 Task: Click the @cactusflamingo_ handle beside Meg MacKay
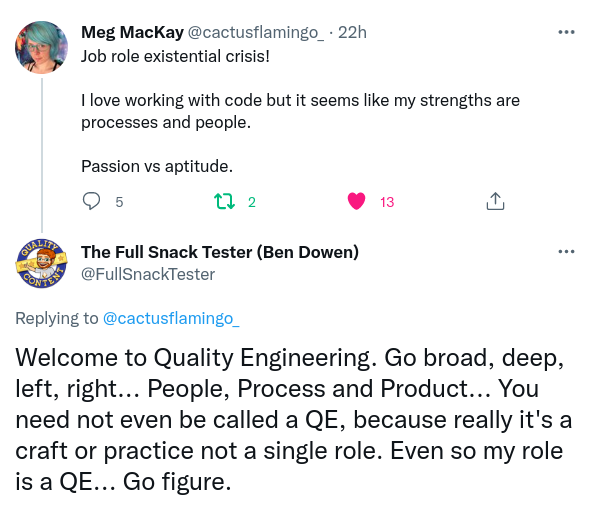256,33
